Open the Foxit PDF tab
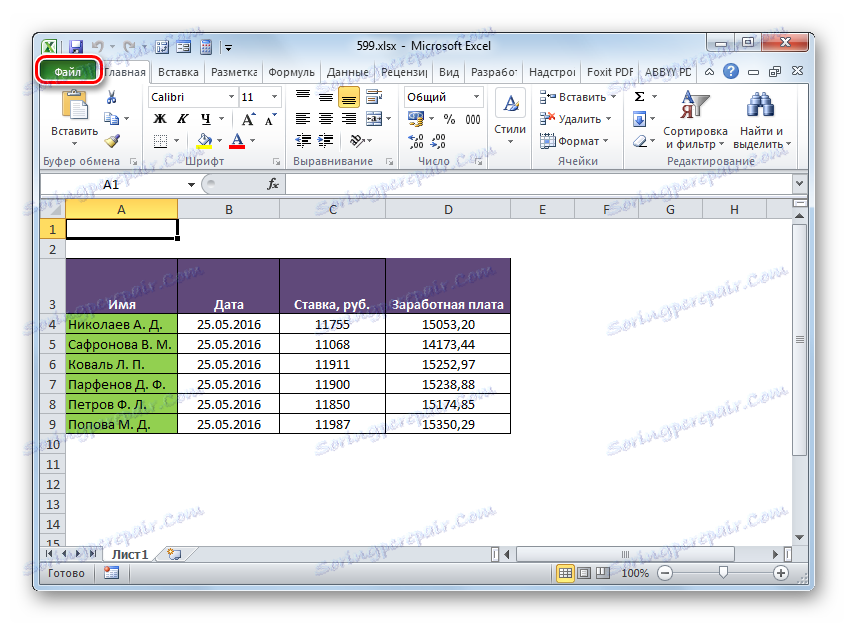The image size is (848, 624). tap(610, 72)
